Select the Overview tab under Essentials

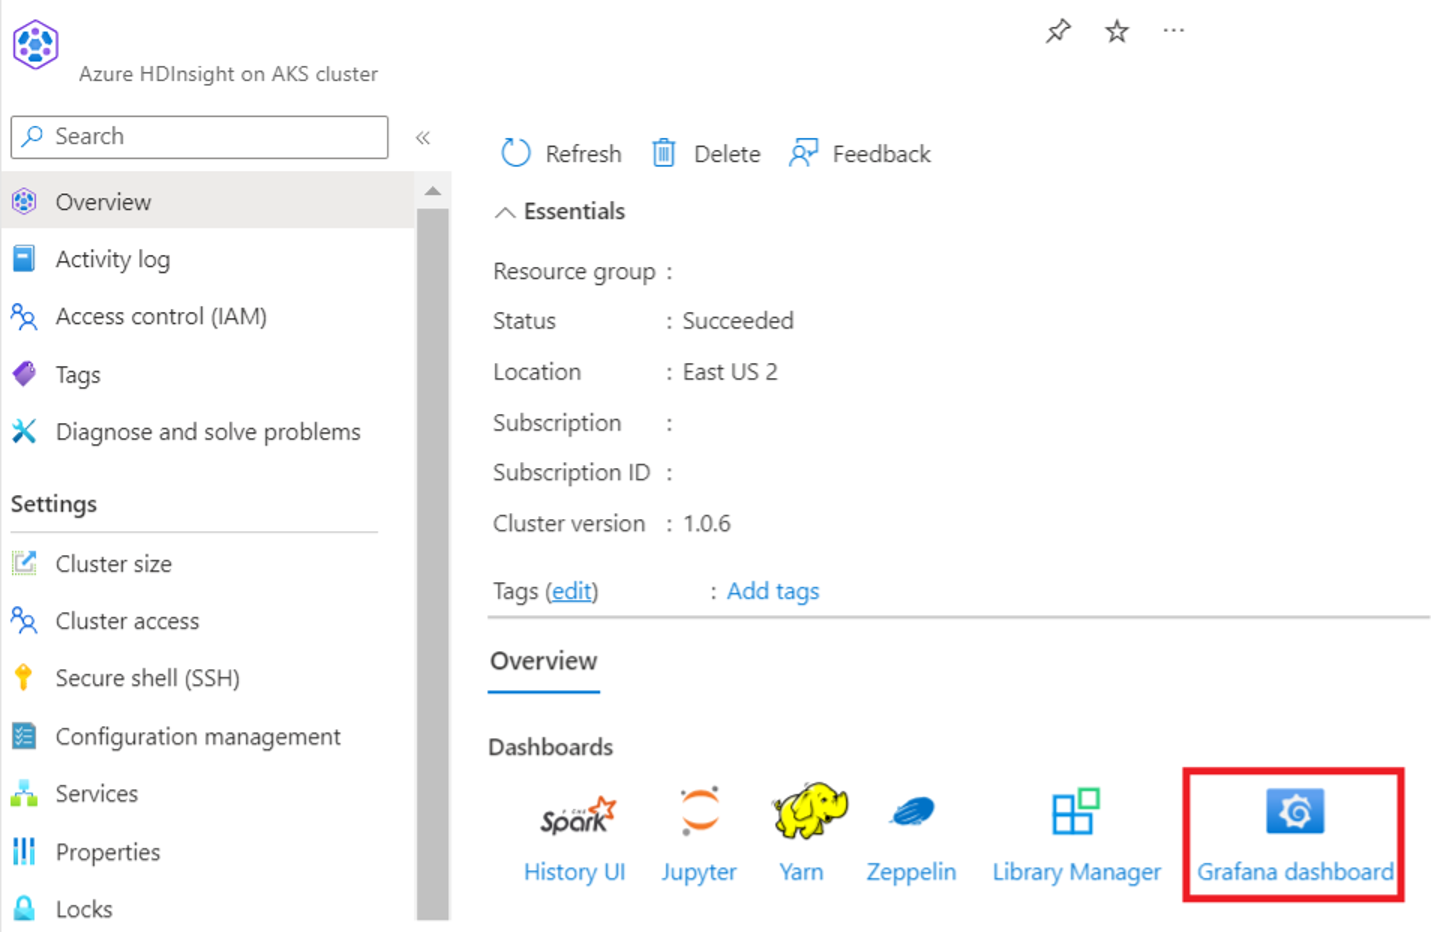tap(543, 661)
